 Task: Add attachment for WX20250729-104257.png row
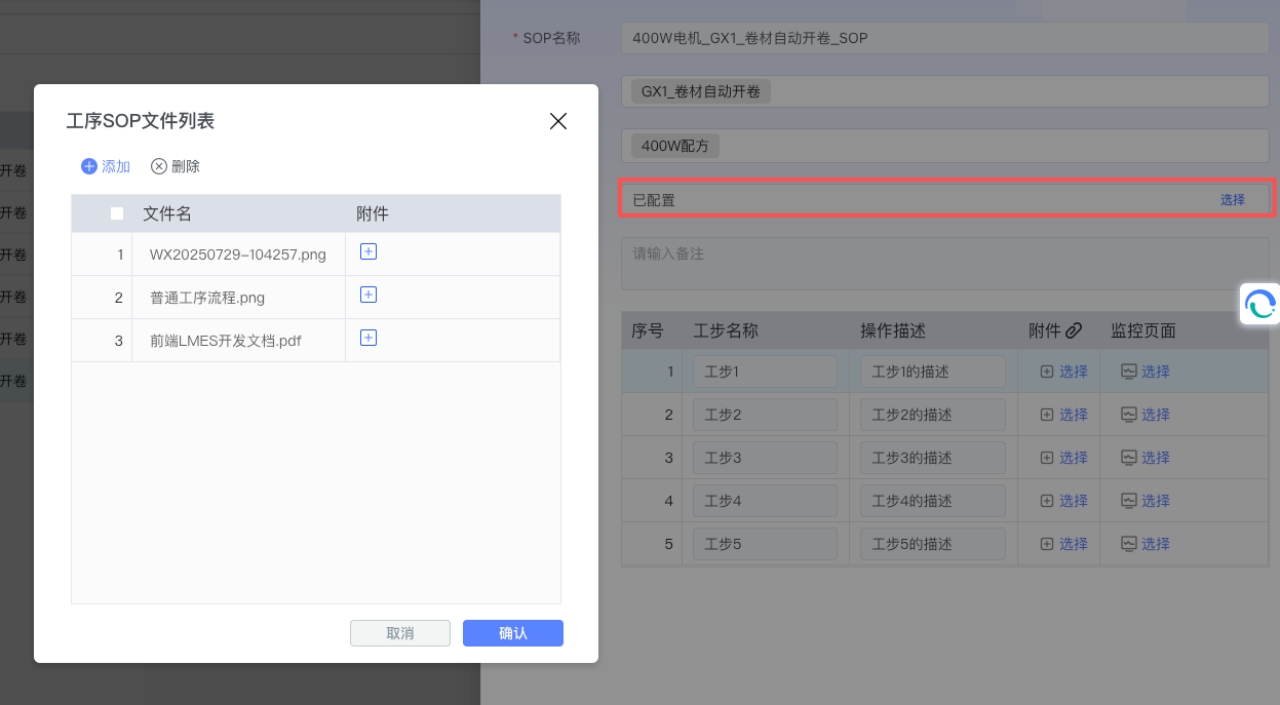click(368, 252)
